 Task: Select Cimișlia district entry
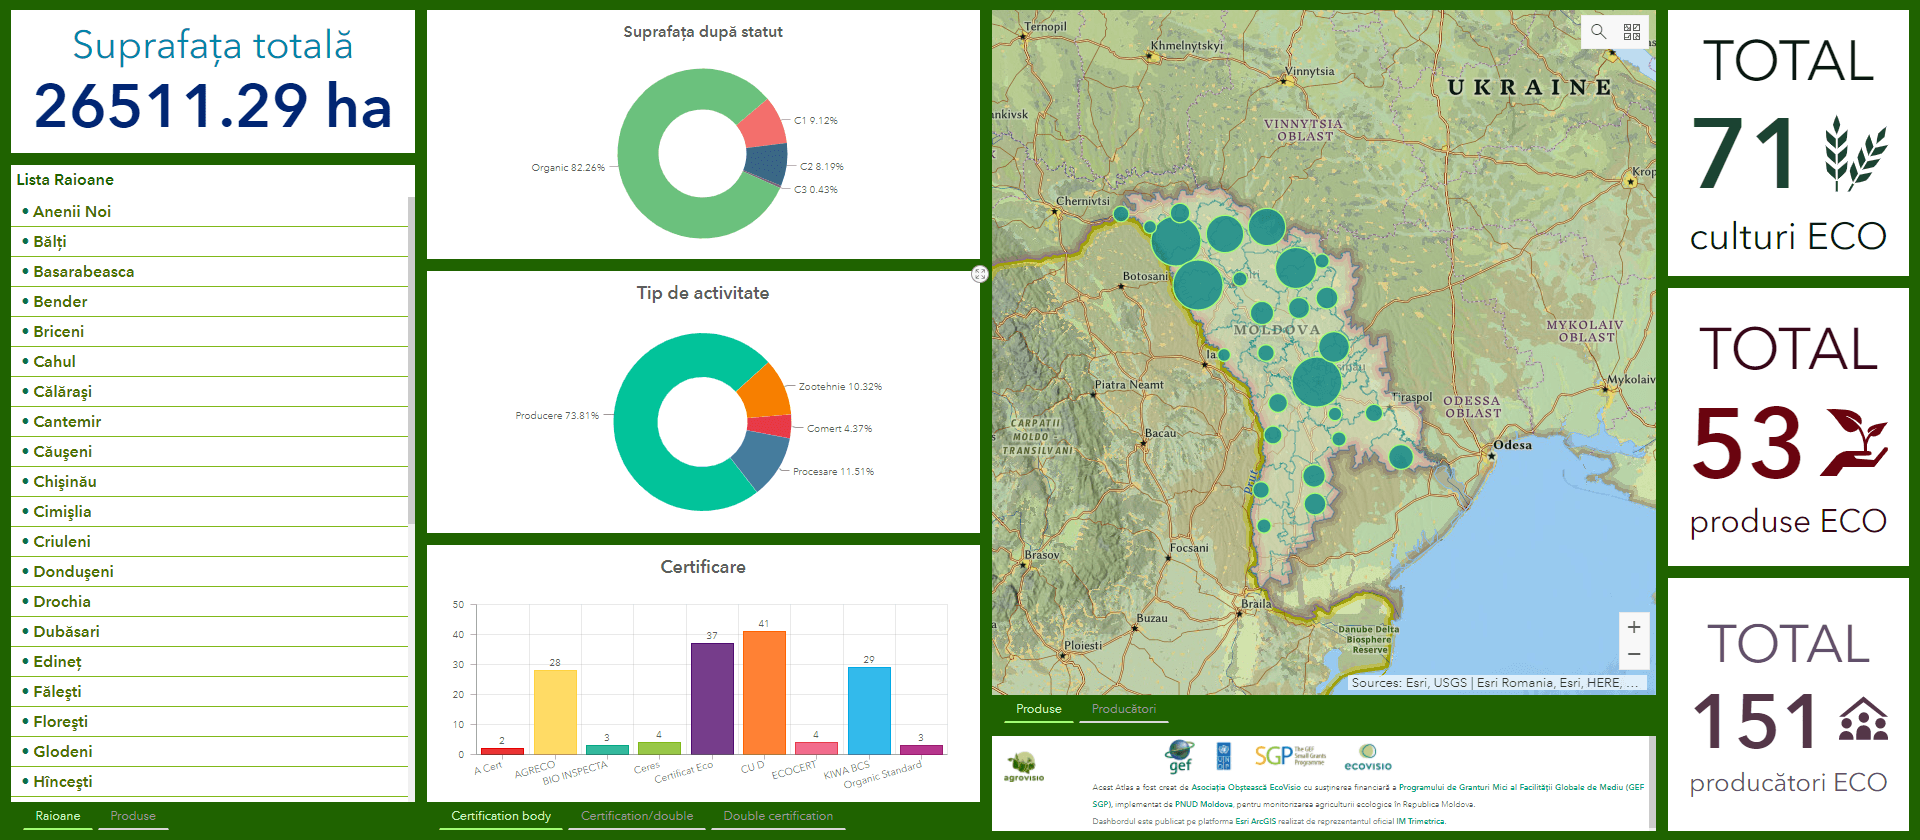click(210, 512)
